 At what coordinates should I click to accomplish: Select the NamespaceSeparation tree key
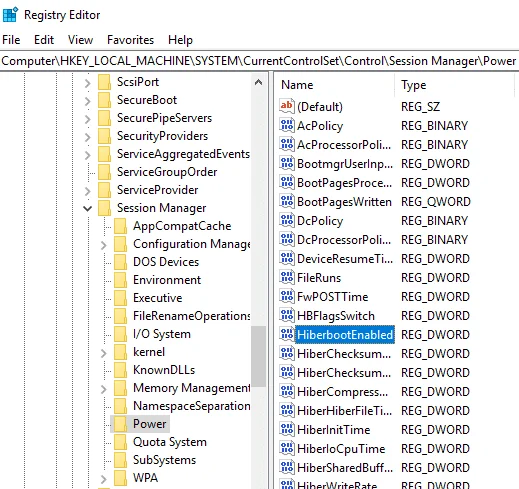(x=191, y=406)
